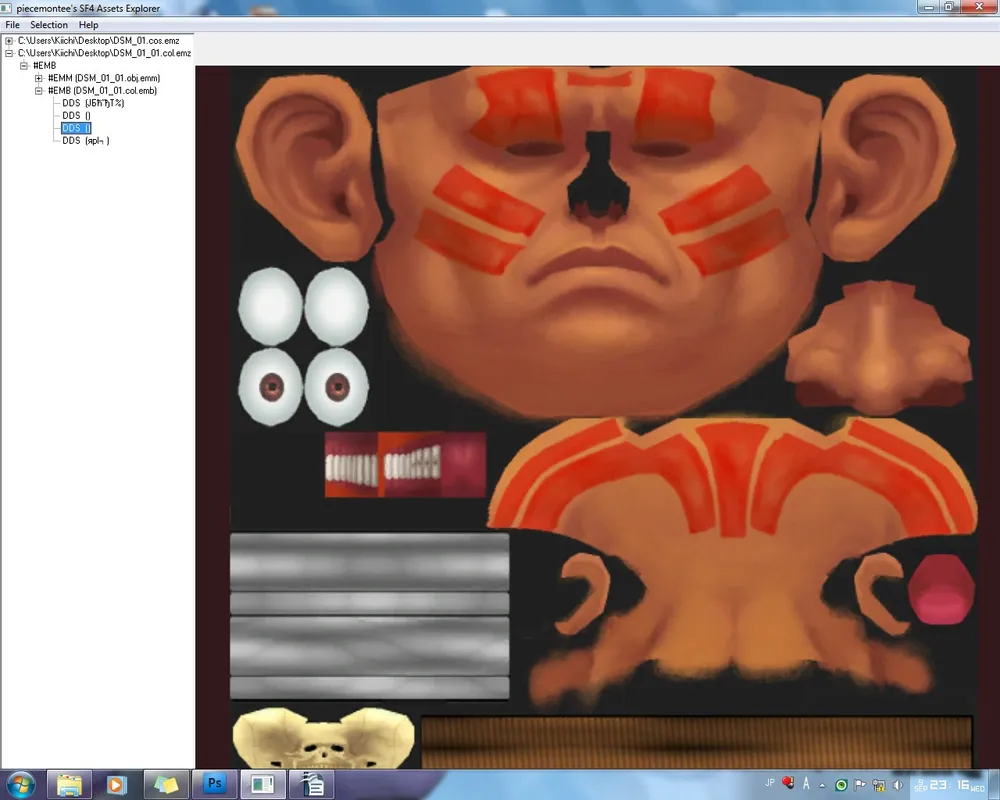The height and width of the screenshot is (800, 1000).
Task: Click the volume speaker tray icon
Action: (x=897, y=785)
